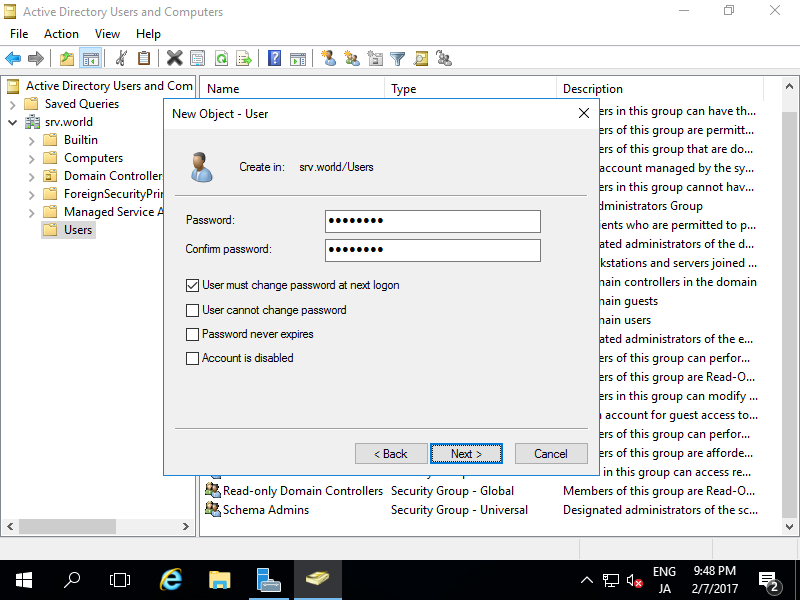The height and width of the screenshot is (600, 800).
Task: Close the New Object - User dialog with X
Action: 584,113
